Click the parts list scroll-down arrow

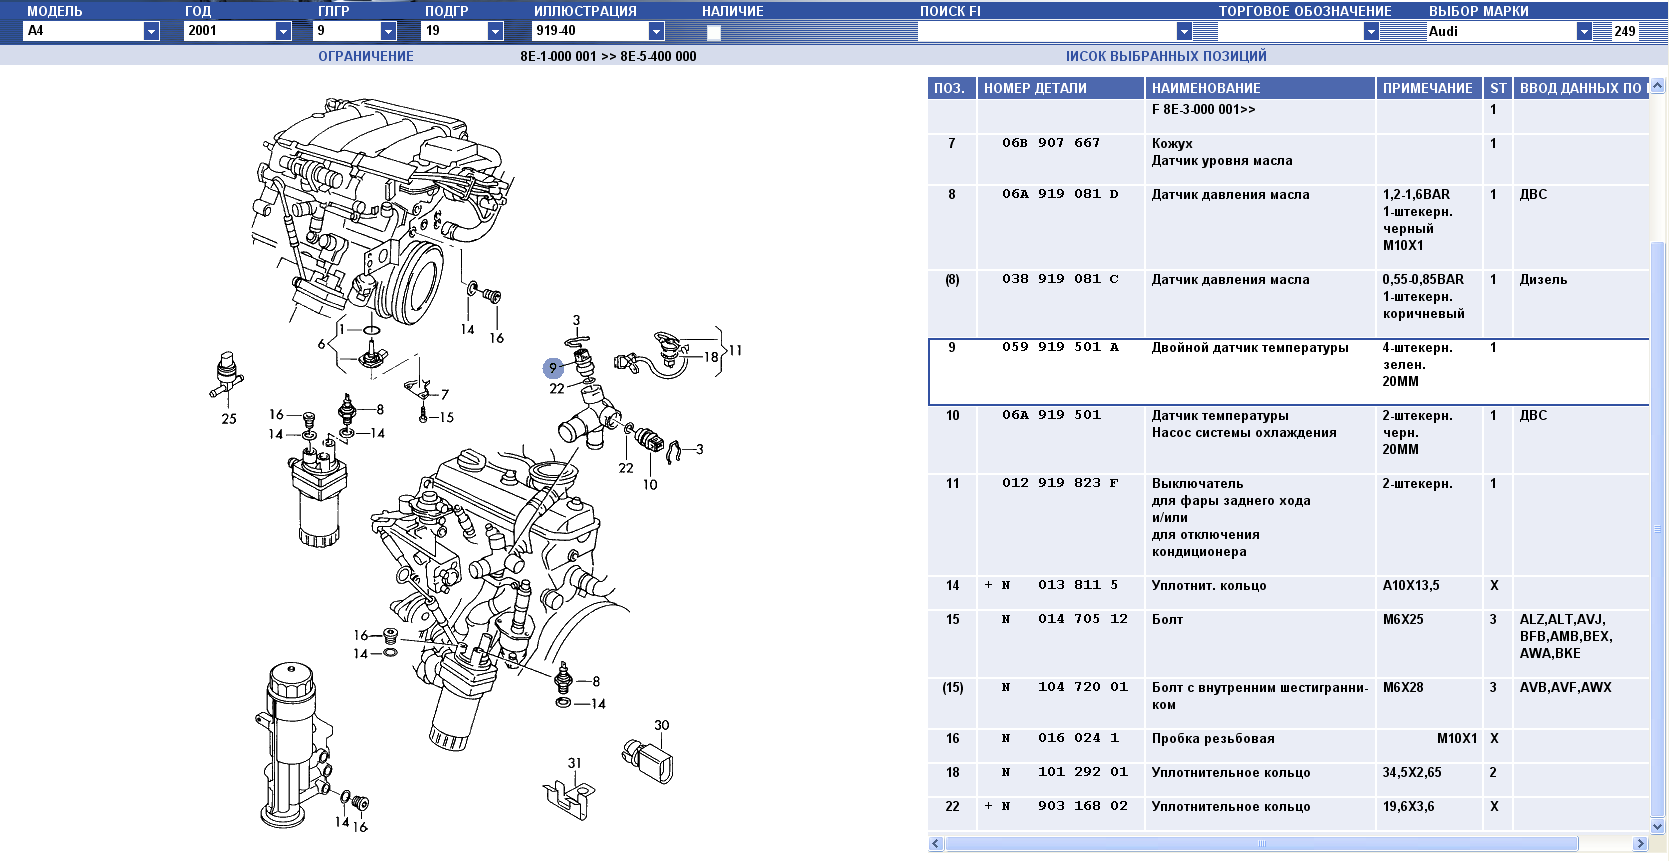pos(1658,826)
